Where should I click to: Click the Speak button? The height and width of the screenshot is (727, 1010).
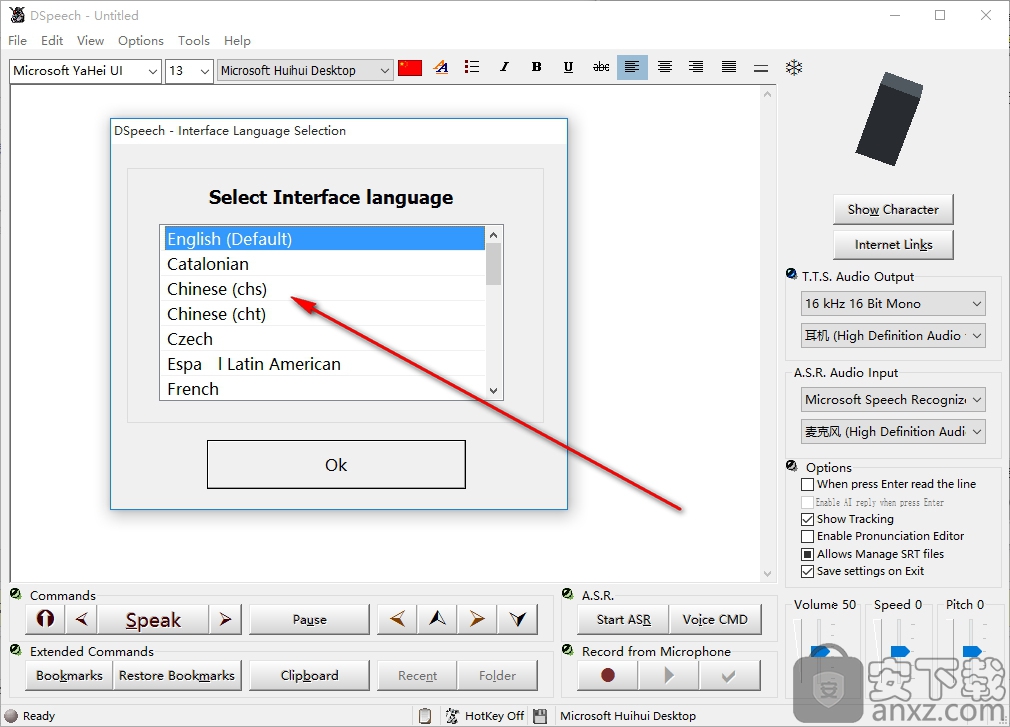coord(153,619)
